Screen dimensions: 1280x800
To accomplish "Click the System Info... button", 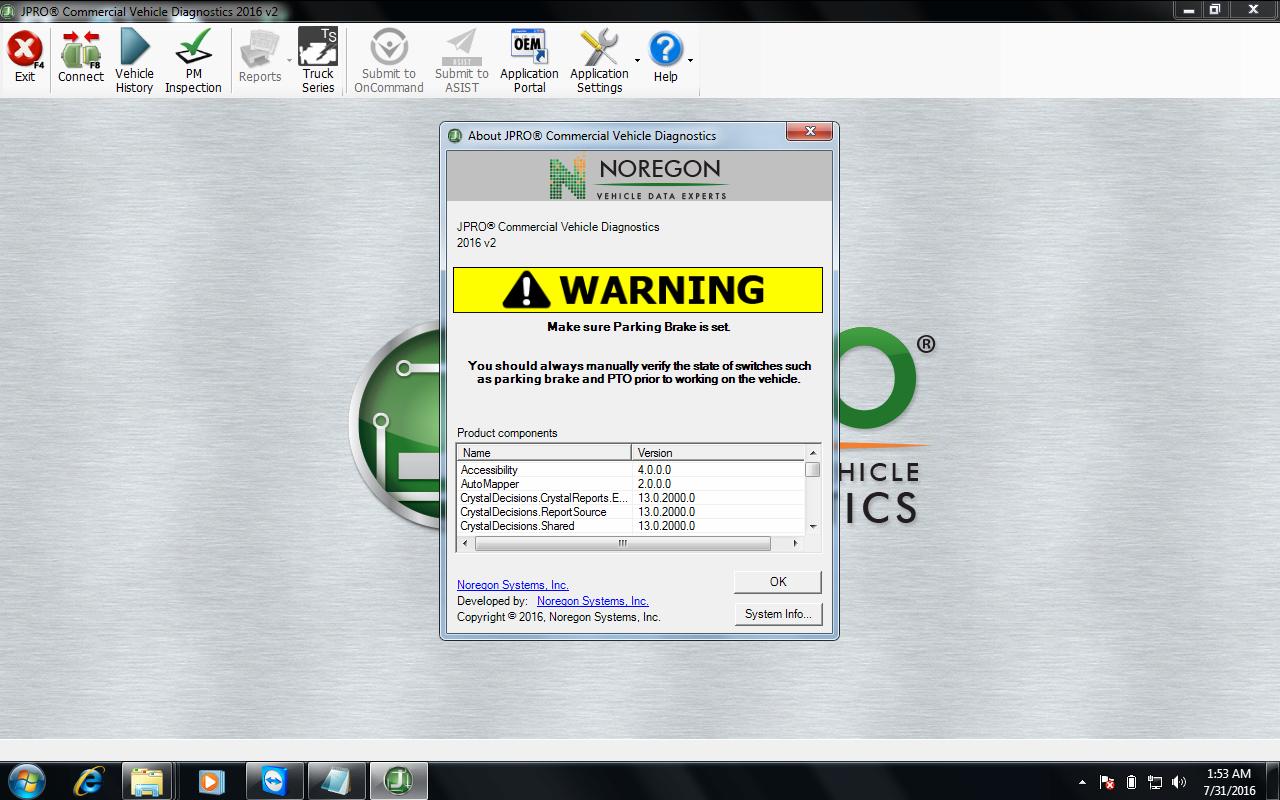I will tap(778, 614).
